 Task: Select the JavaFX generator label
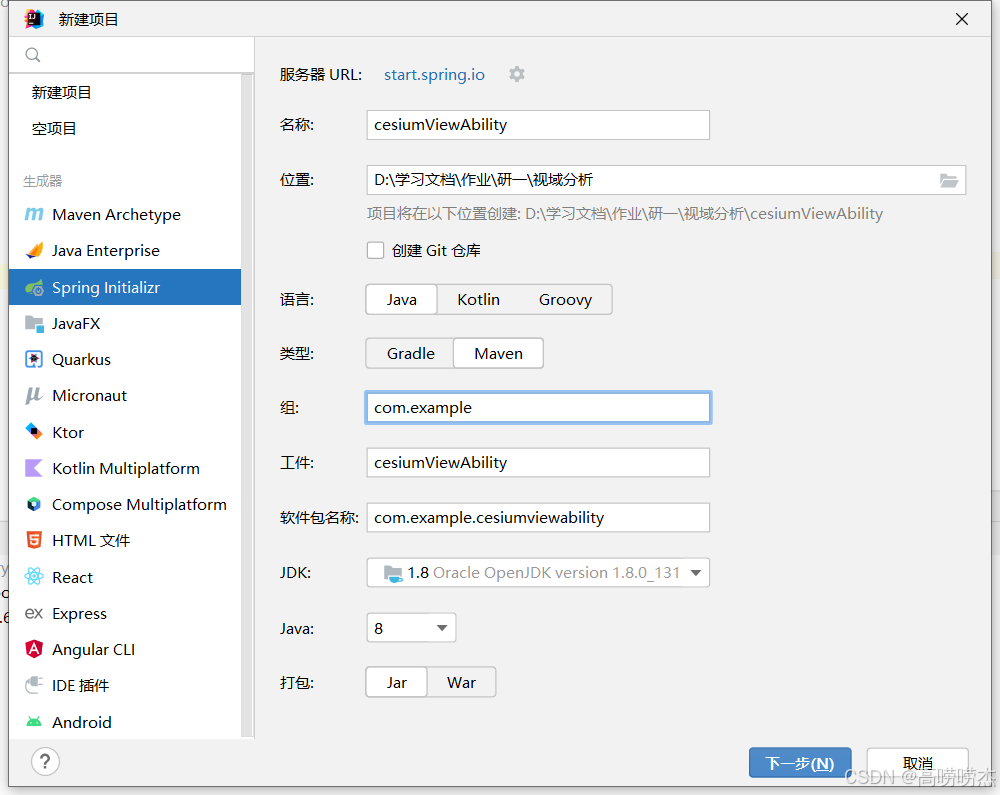click(76, 324)
